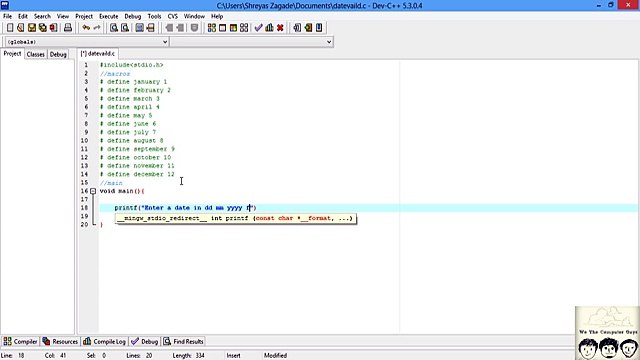Open the Window menu

194,16
